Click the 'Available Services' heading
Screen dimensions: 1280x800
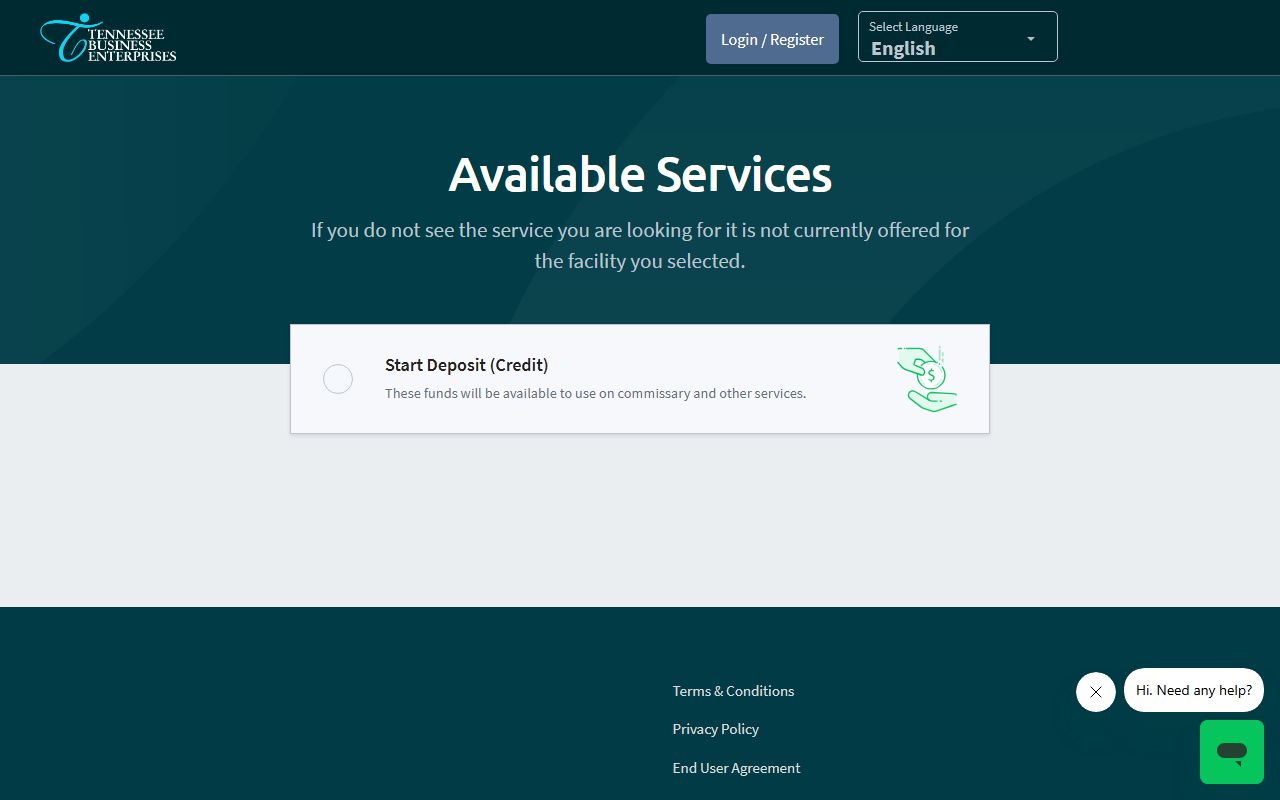point(640,174)
